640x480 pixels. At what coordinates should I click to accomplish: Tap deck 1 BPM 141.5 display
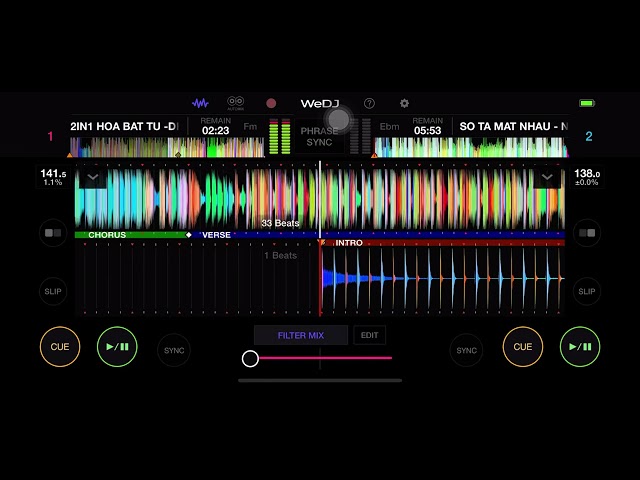click(53, 177)
